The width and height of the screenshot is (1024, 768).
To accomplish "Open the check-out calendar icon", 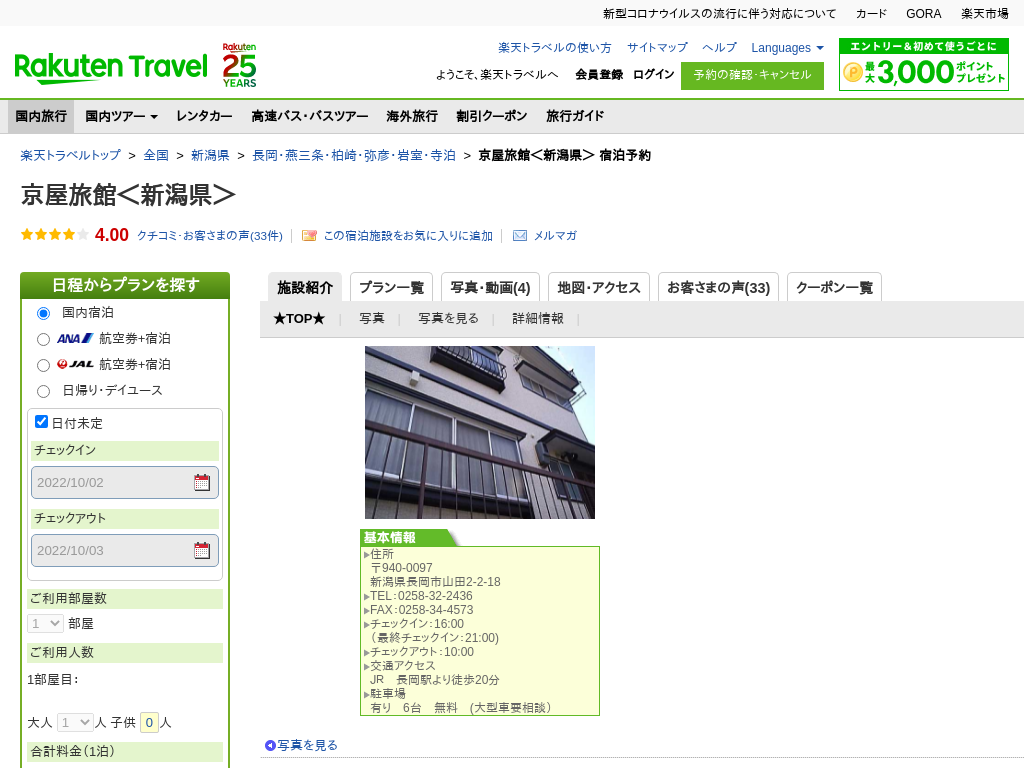I will [x=202, y=551].
